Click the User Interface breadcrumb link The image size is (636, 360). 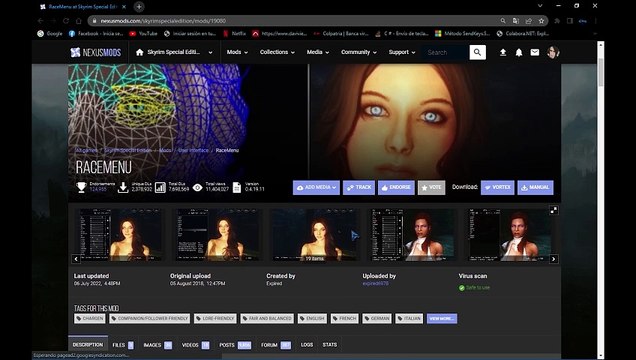[x=193, y=150]
